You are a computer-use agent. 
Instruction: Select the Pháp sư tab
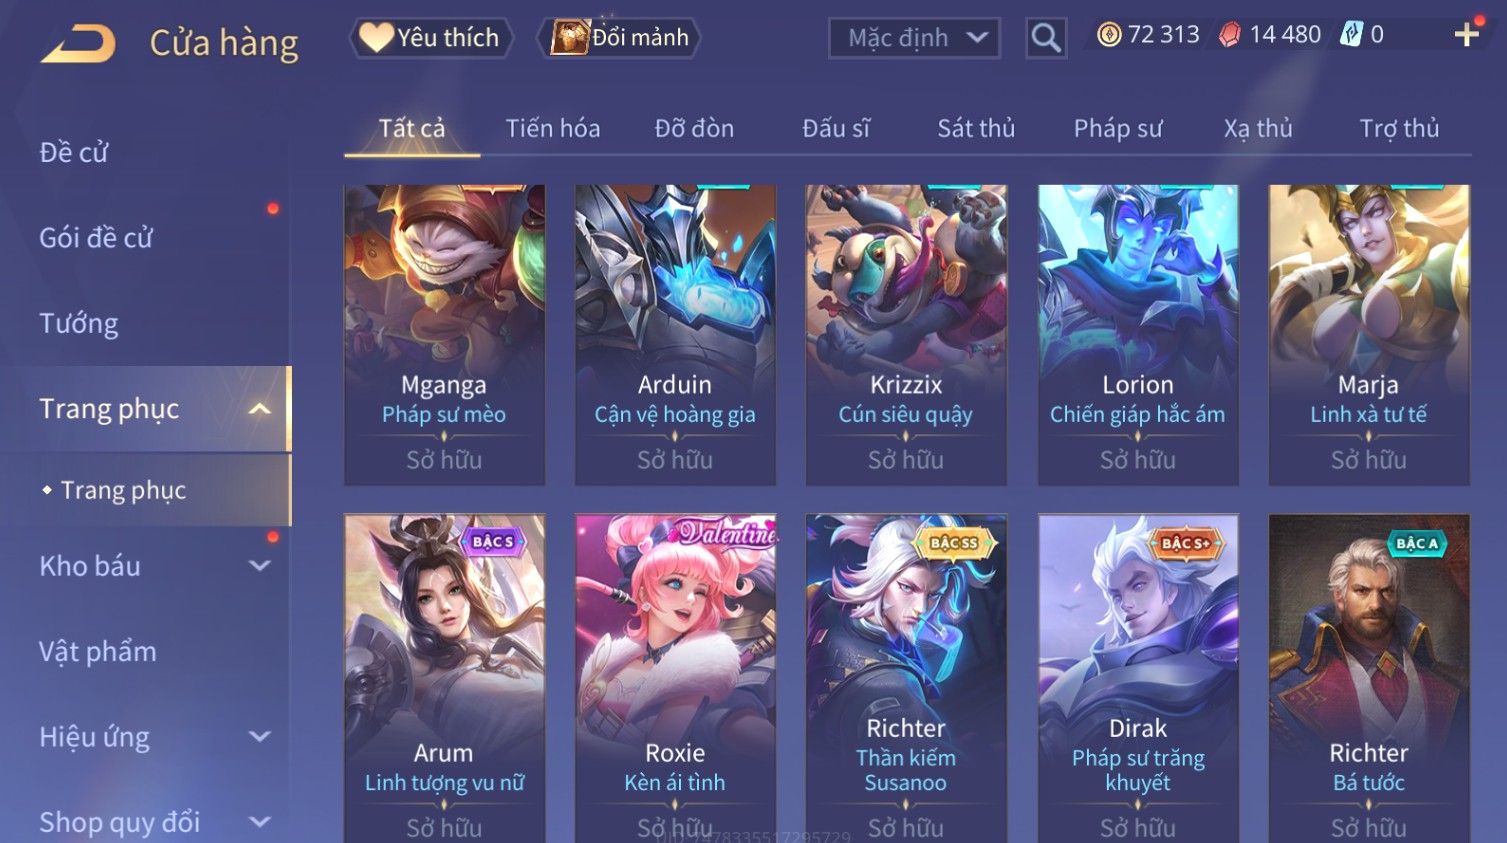(1118, 128)
